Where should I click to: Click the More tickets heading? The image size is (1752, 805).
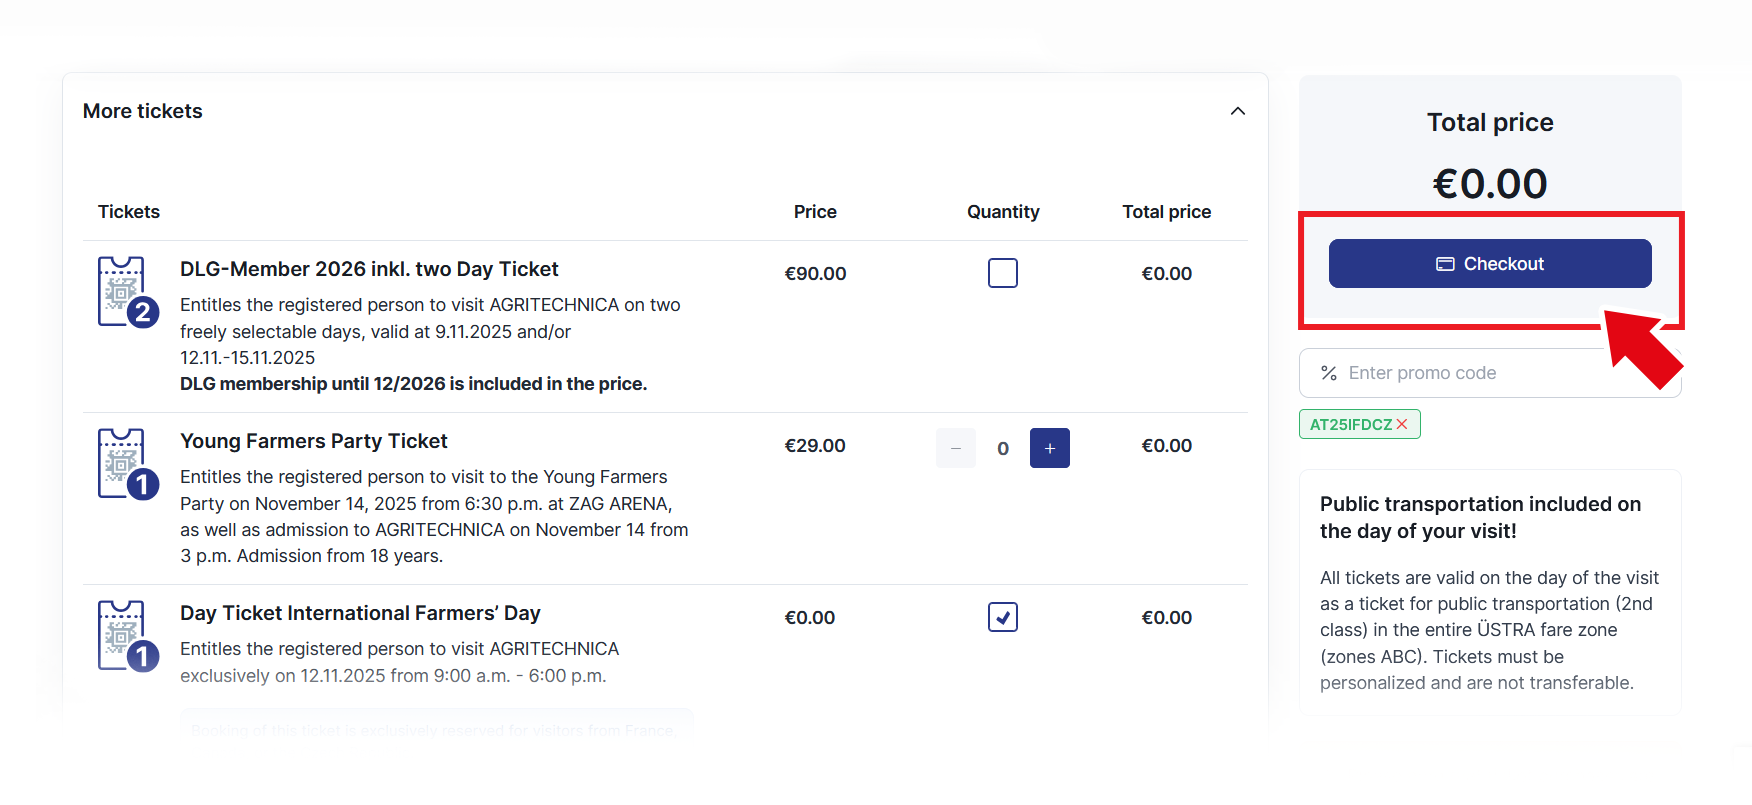click(x=143, y=111)
